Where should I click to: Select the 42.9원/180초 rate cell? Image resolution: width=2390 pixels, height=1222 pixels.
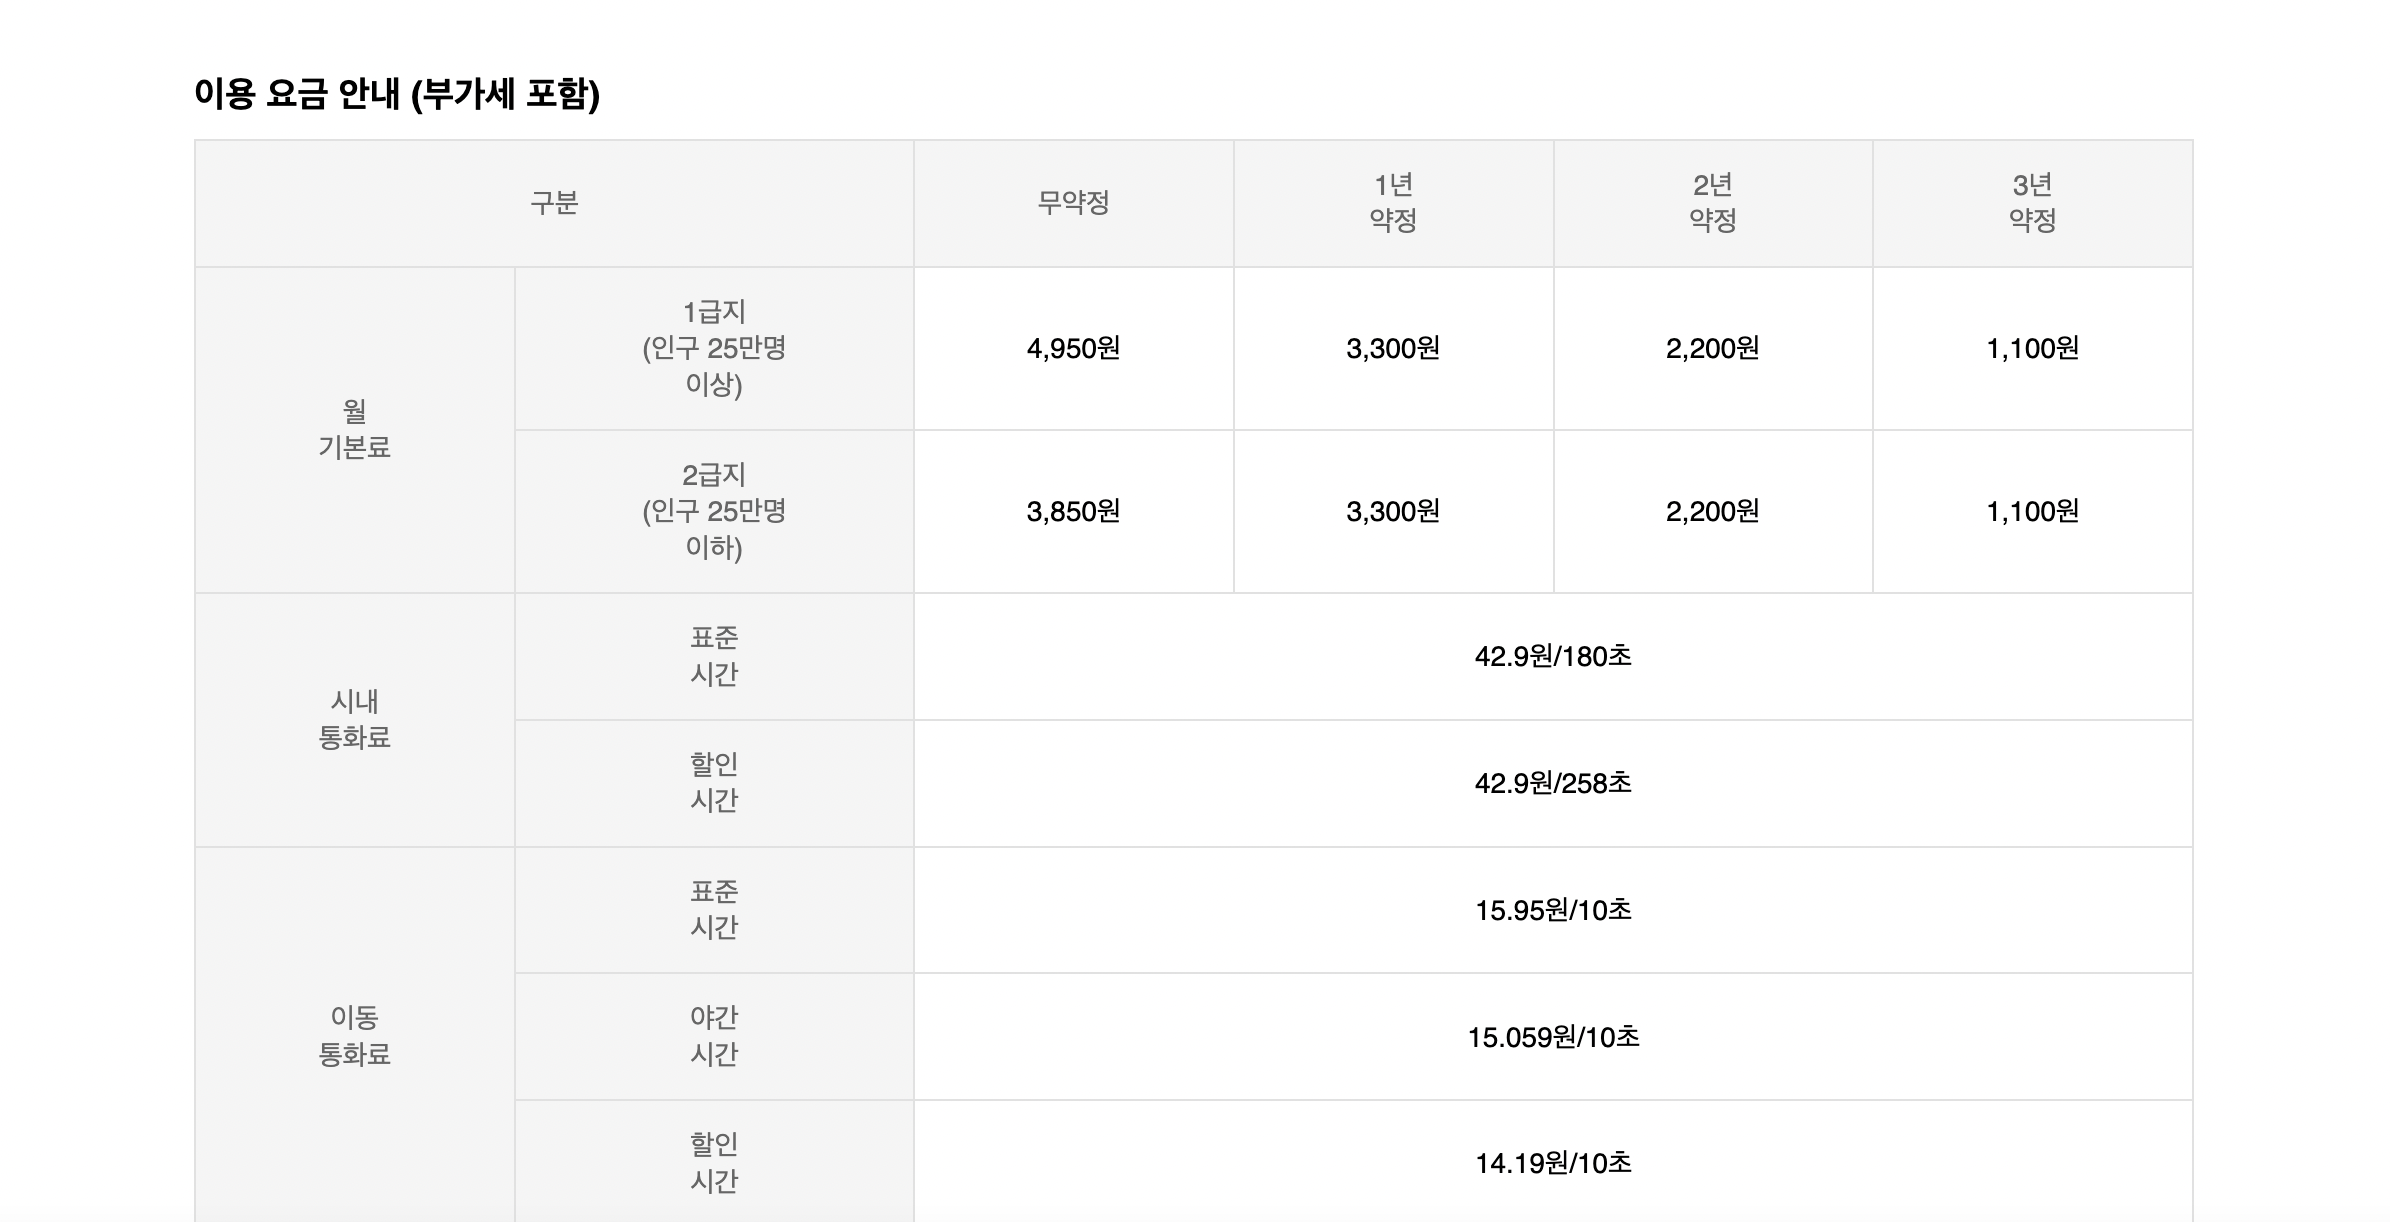[1553, 656]
